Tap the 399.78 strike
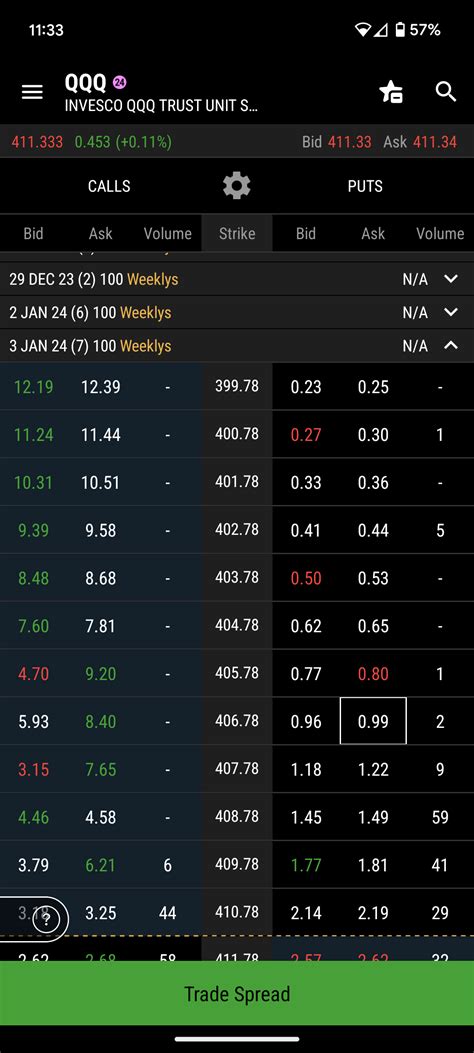 (237, 386)
